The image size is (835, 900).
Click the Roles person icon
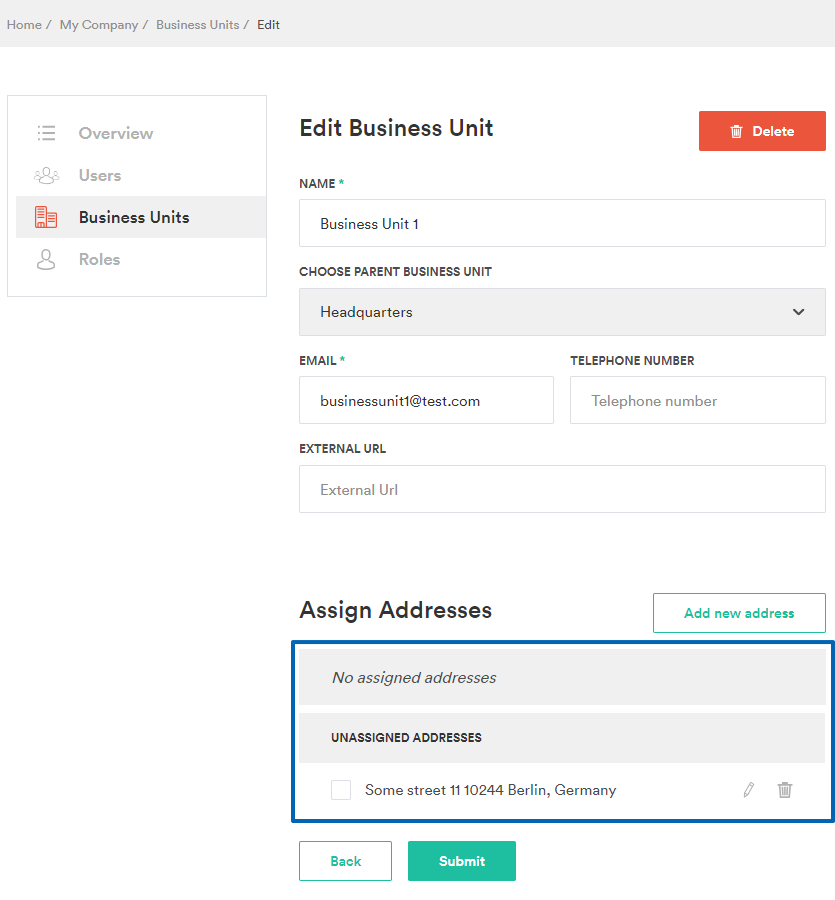[46, 259]
